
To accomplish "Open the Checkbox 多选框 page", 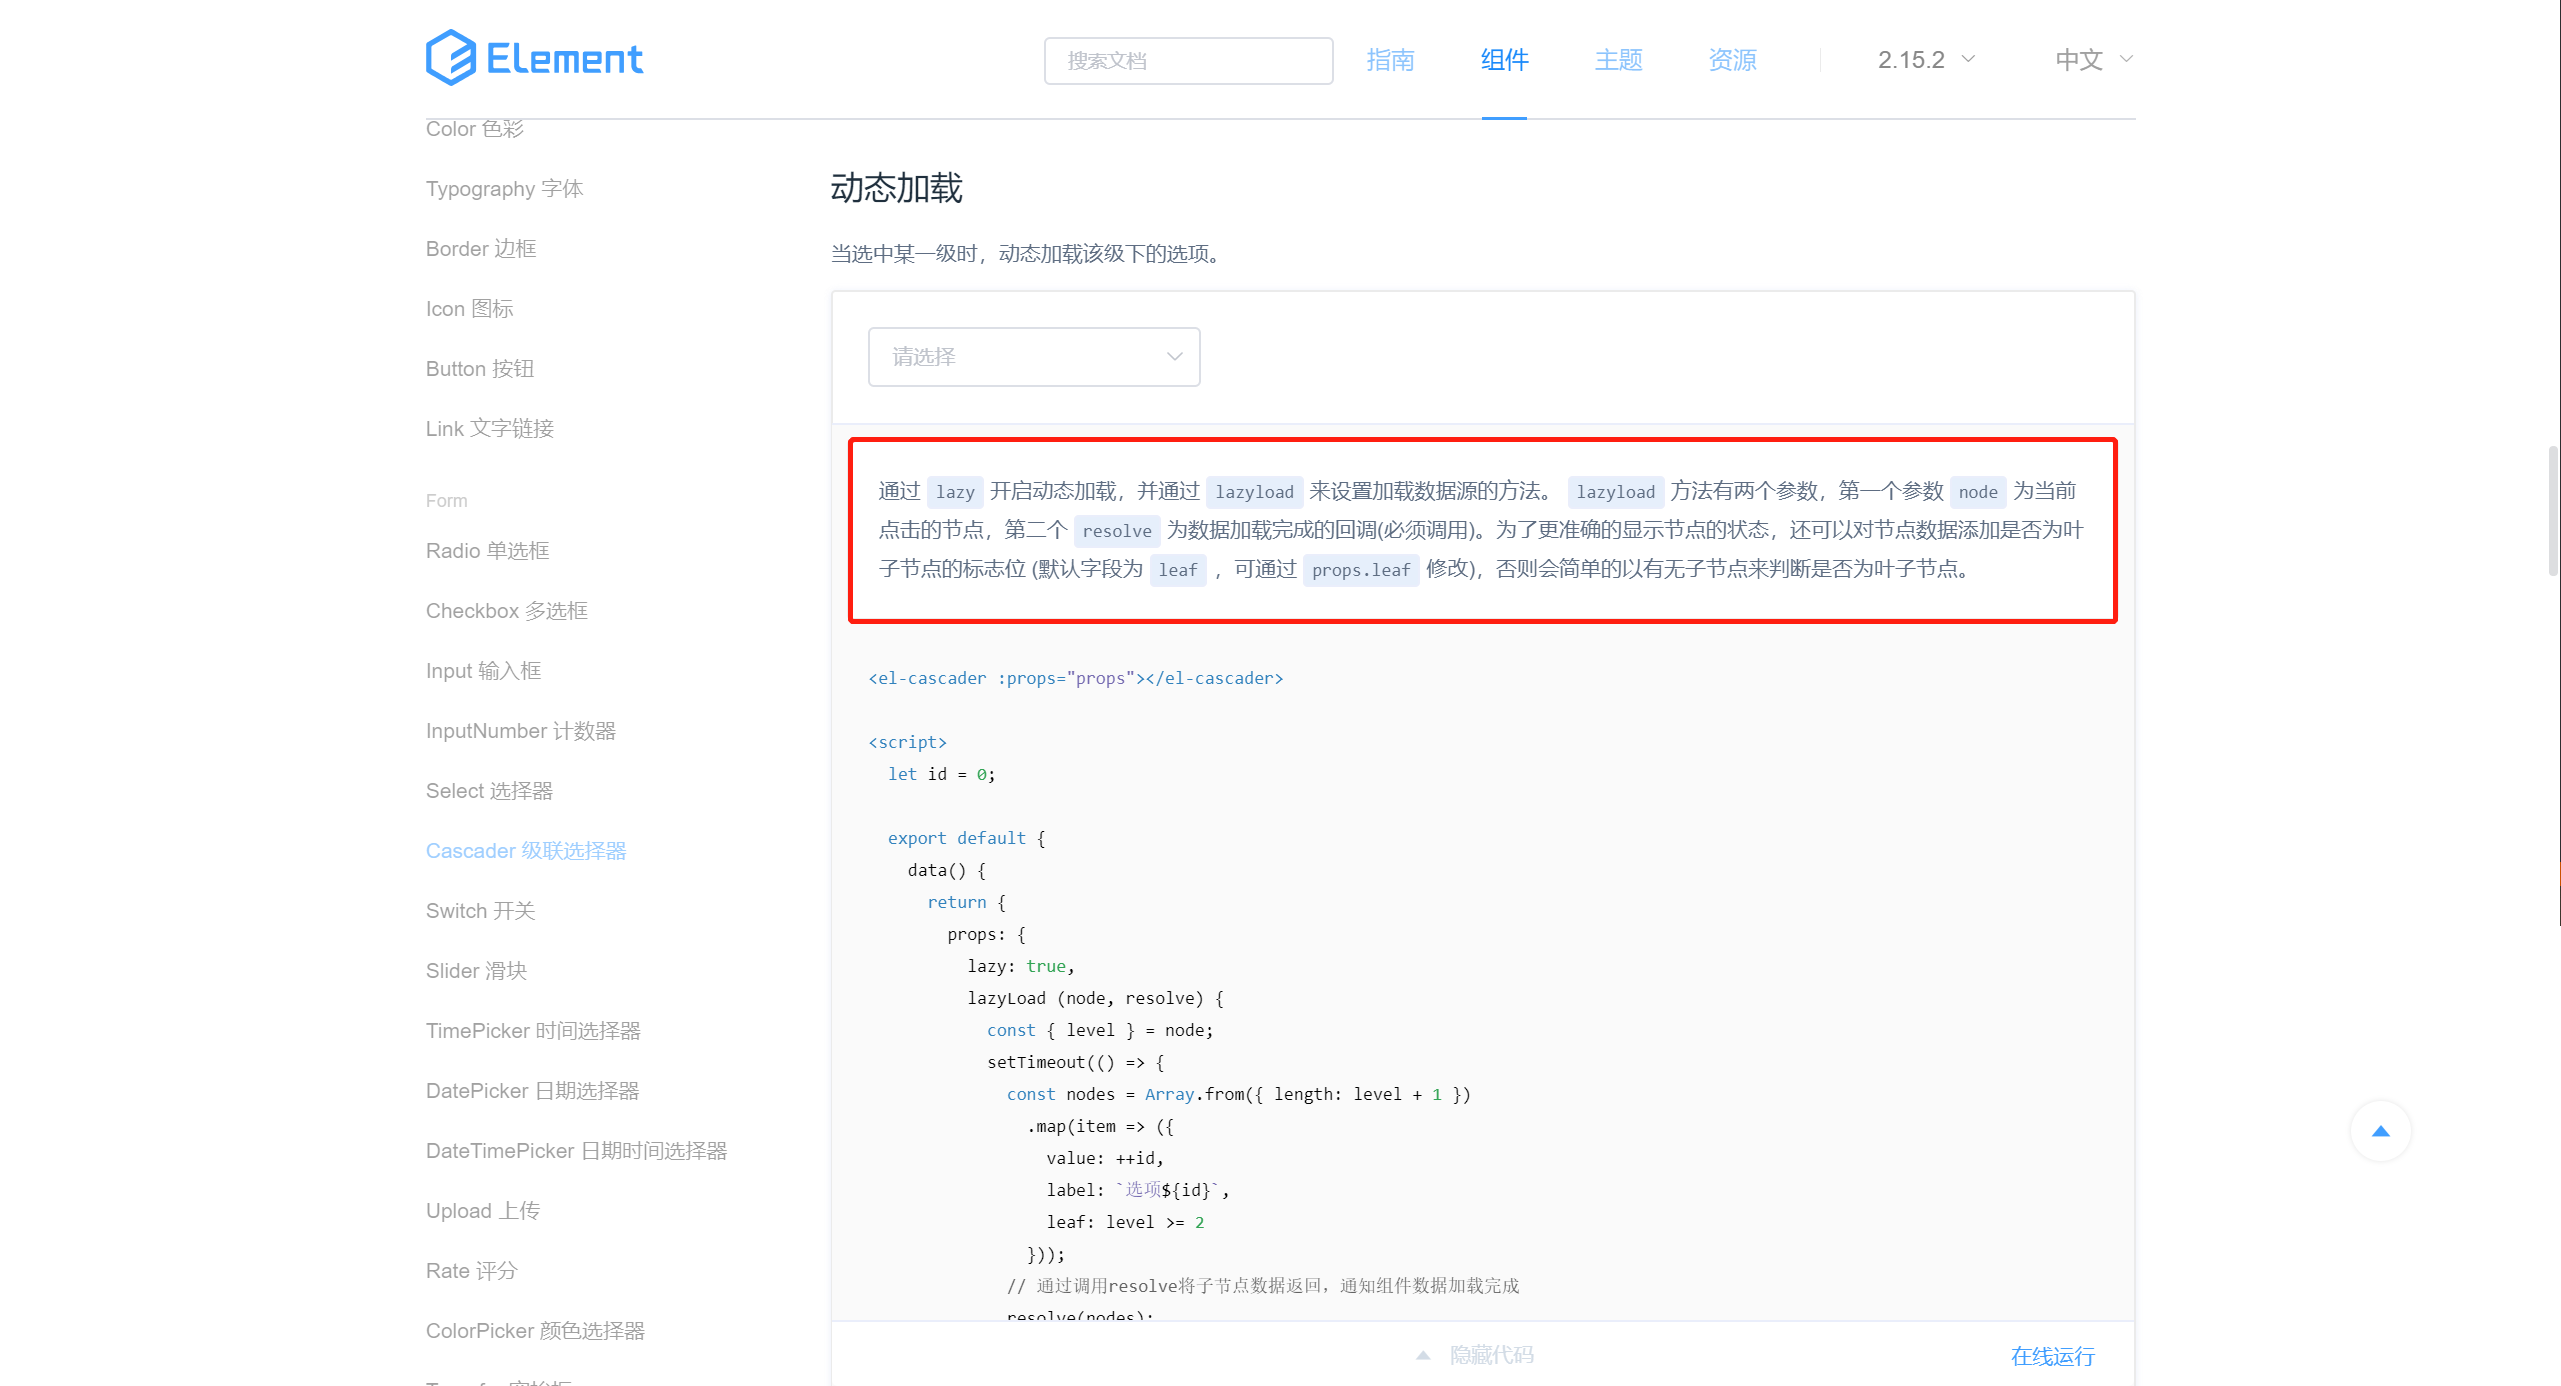I will click(x=507, y=610).
